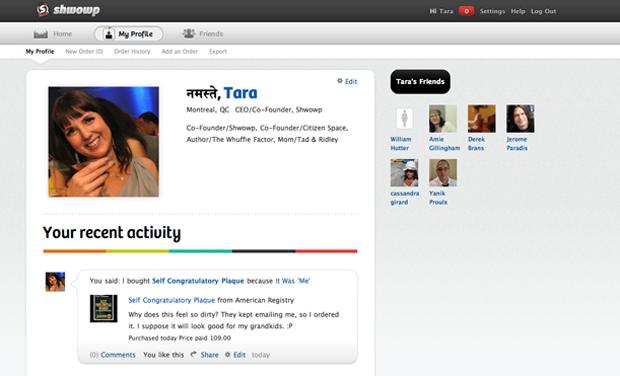The height and width of the screenshot is (376, 620).
Task: Open the red notification counter badge
Action: pos(466,11)
